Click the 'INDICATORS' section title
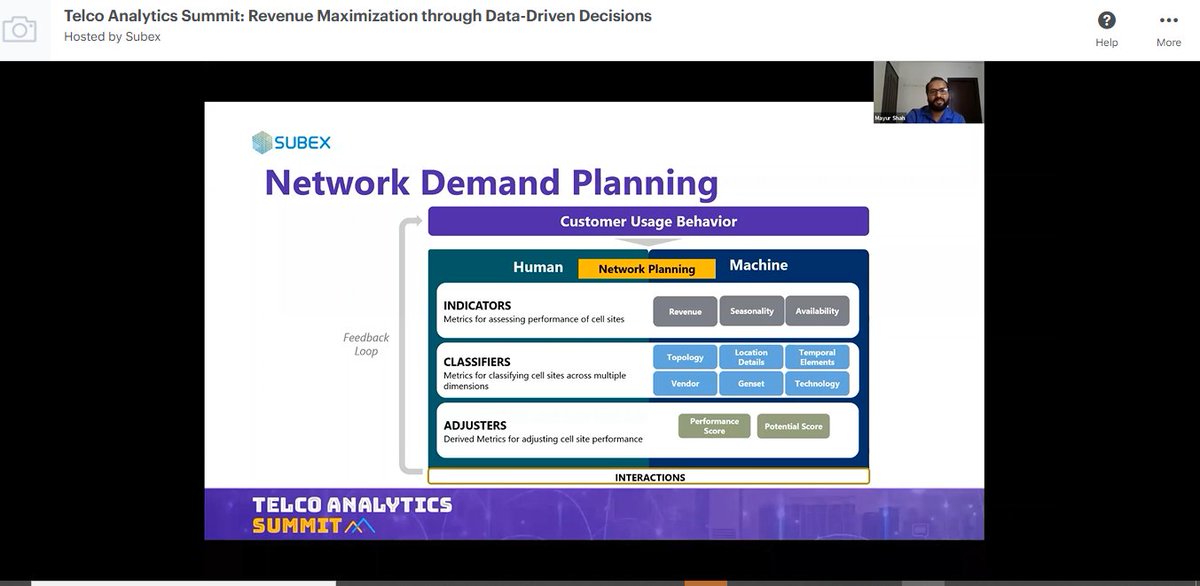Viewport: 1200px width, 586px height. click(477, 306)
